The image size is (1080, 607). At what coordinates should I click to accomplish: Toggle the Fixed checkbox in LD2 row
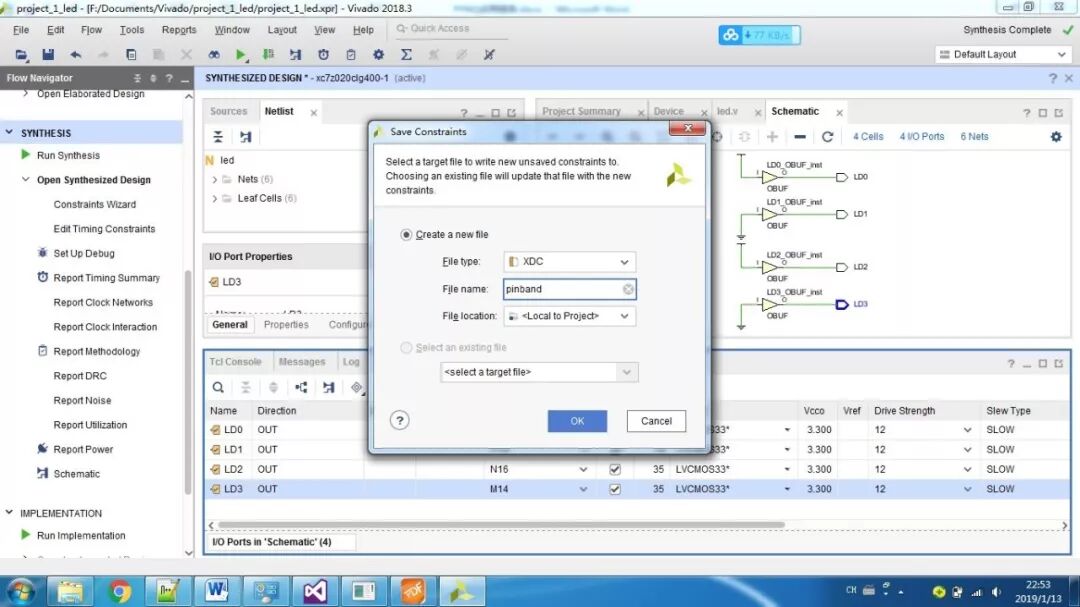[614, 469]
